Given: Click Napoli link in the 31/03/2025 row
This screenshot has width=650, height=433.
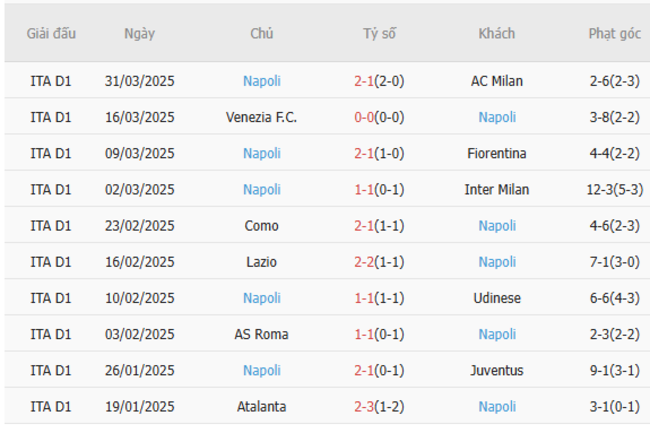Looking at the screenshot, I should 262,81.
